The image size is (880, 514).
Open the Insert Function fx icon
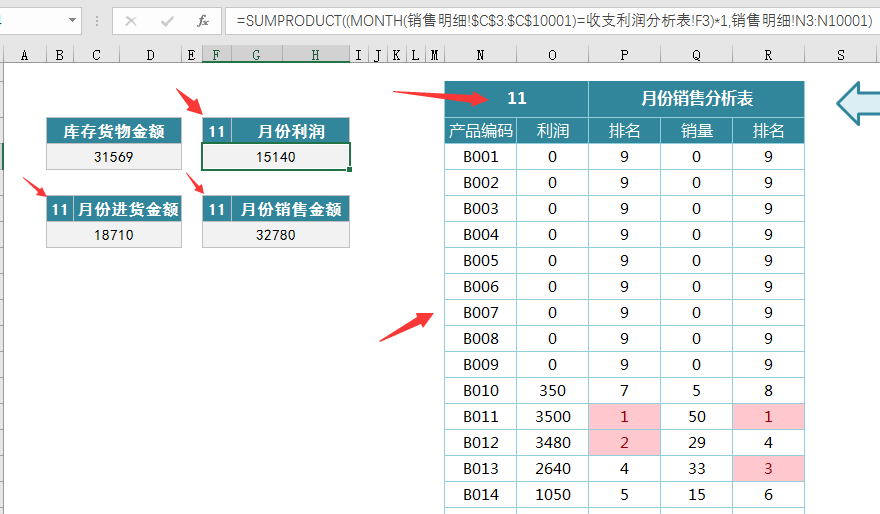coord(203,21)
